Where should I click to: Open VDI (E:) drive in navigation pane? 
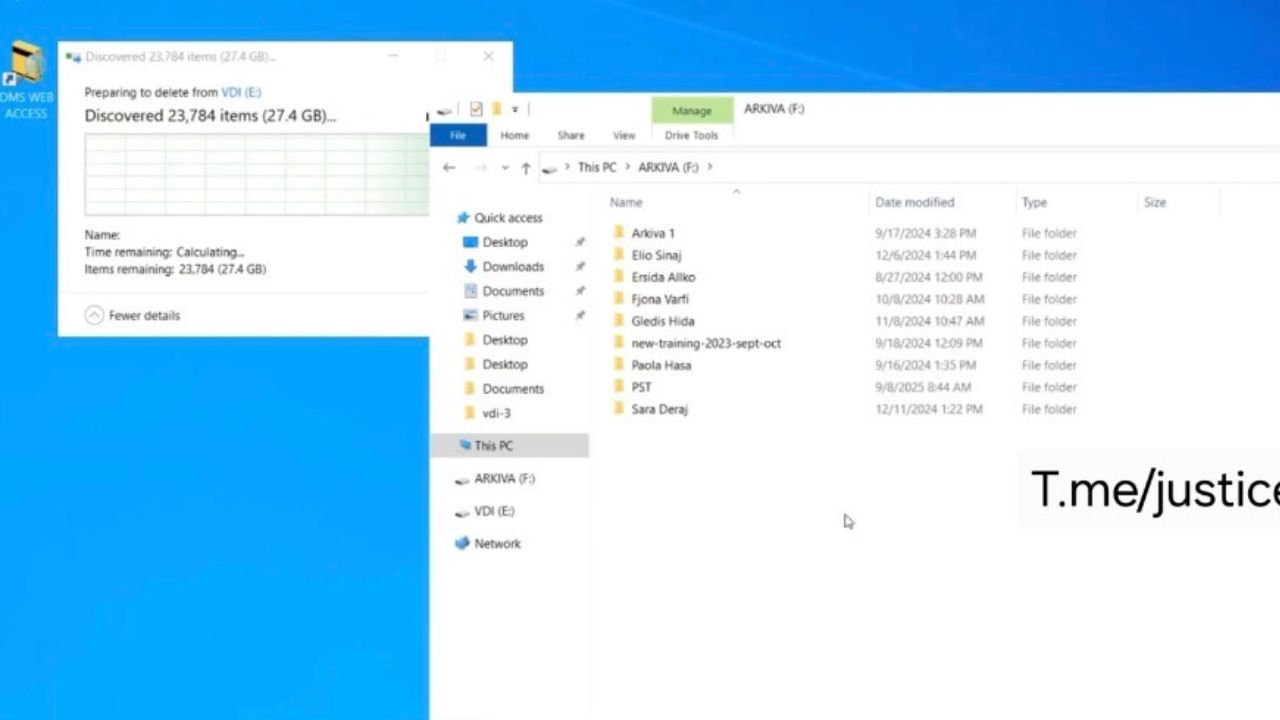point(494,511)
